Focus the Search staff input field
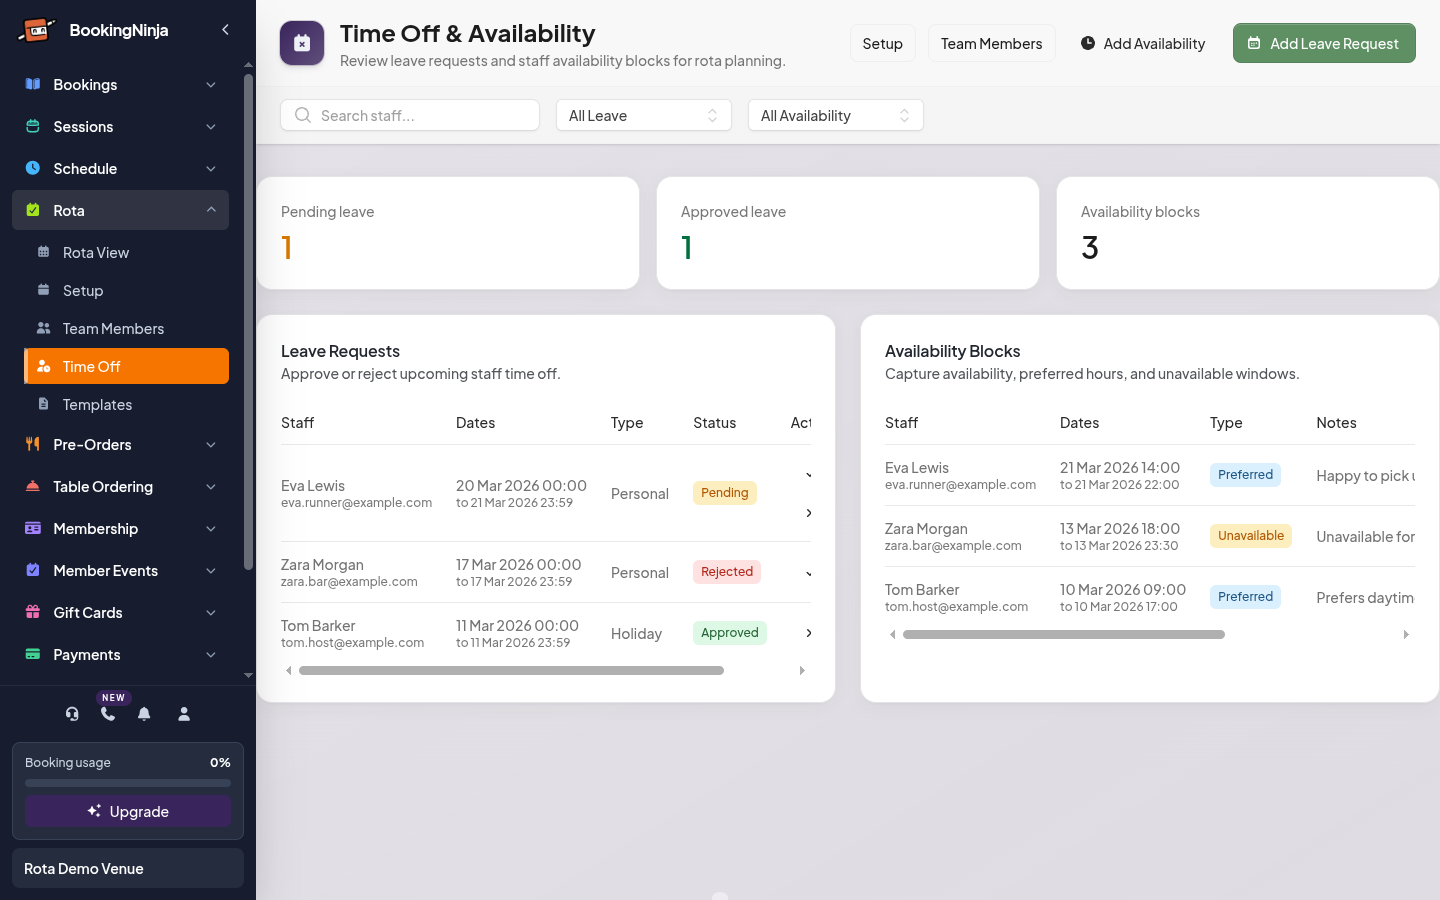Screen dimensions: 1440x900 click(x=410, y=115)
